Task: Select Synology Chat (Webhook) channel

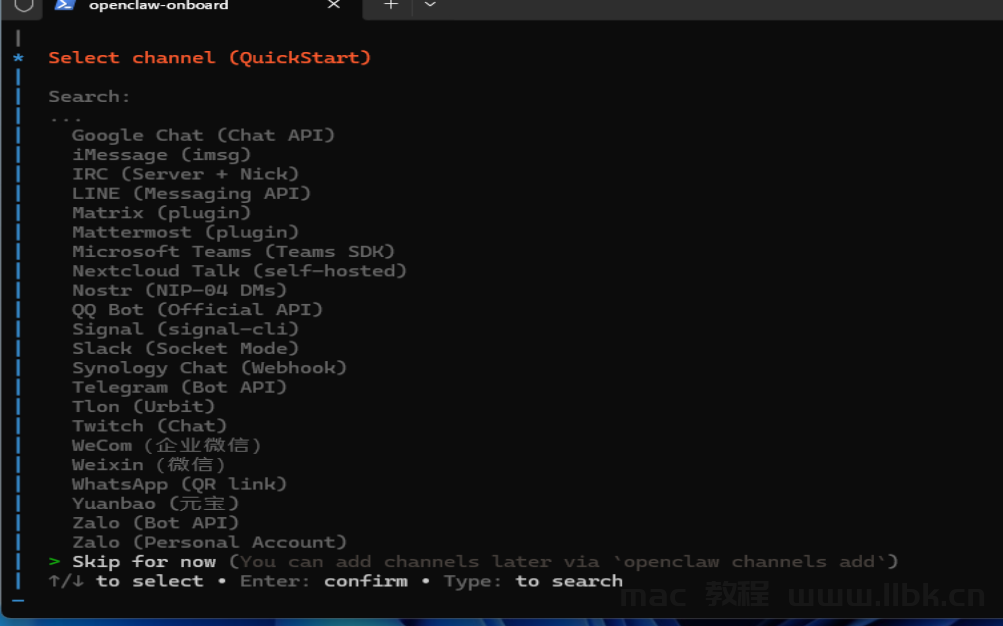Action: click(x=209, y=368)
